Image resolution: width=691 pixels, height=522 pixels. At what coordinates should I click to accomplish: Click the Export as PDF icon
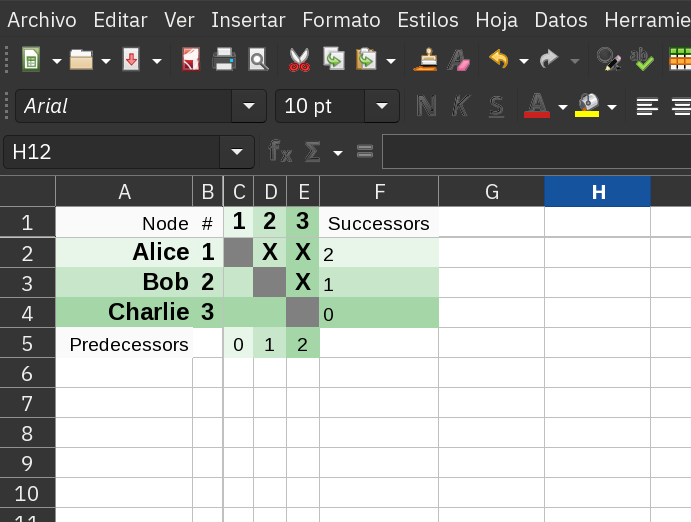tap(191, 60)
